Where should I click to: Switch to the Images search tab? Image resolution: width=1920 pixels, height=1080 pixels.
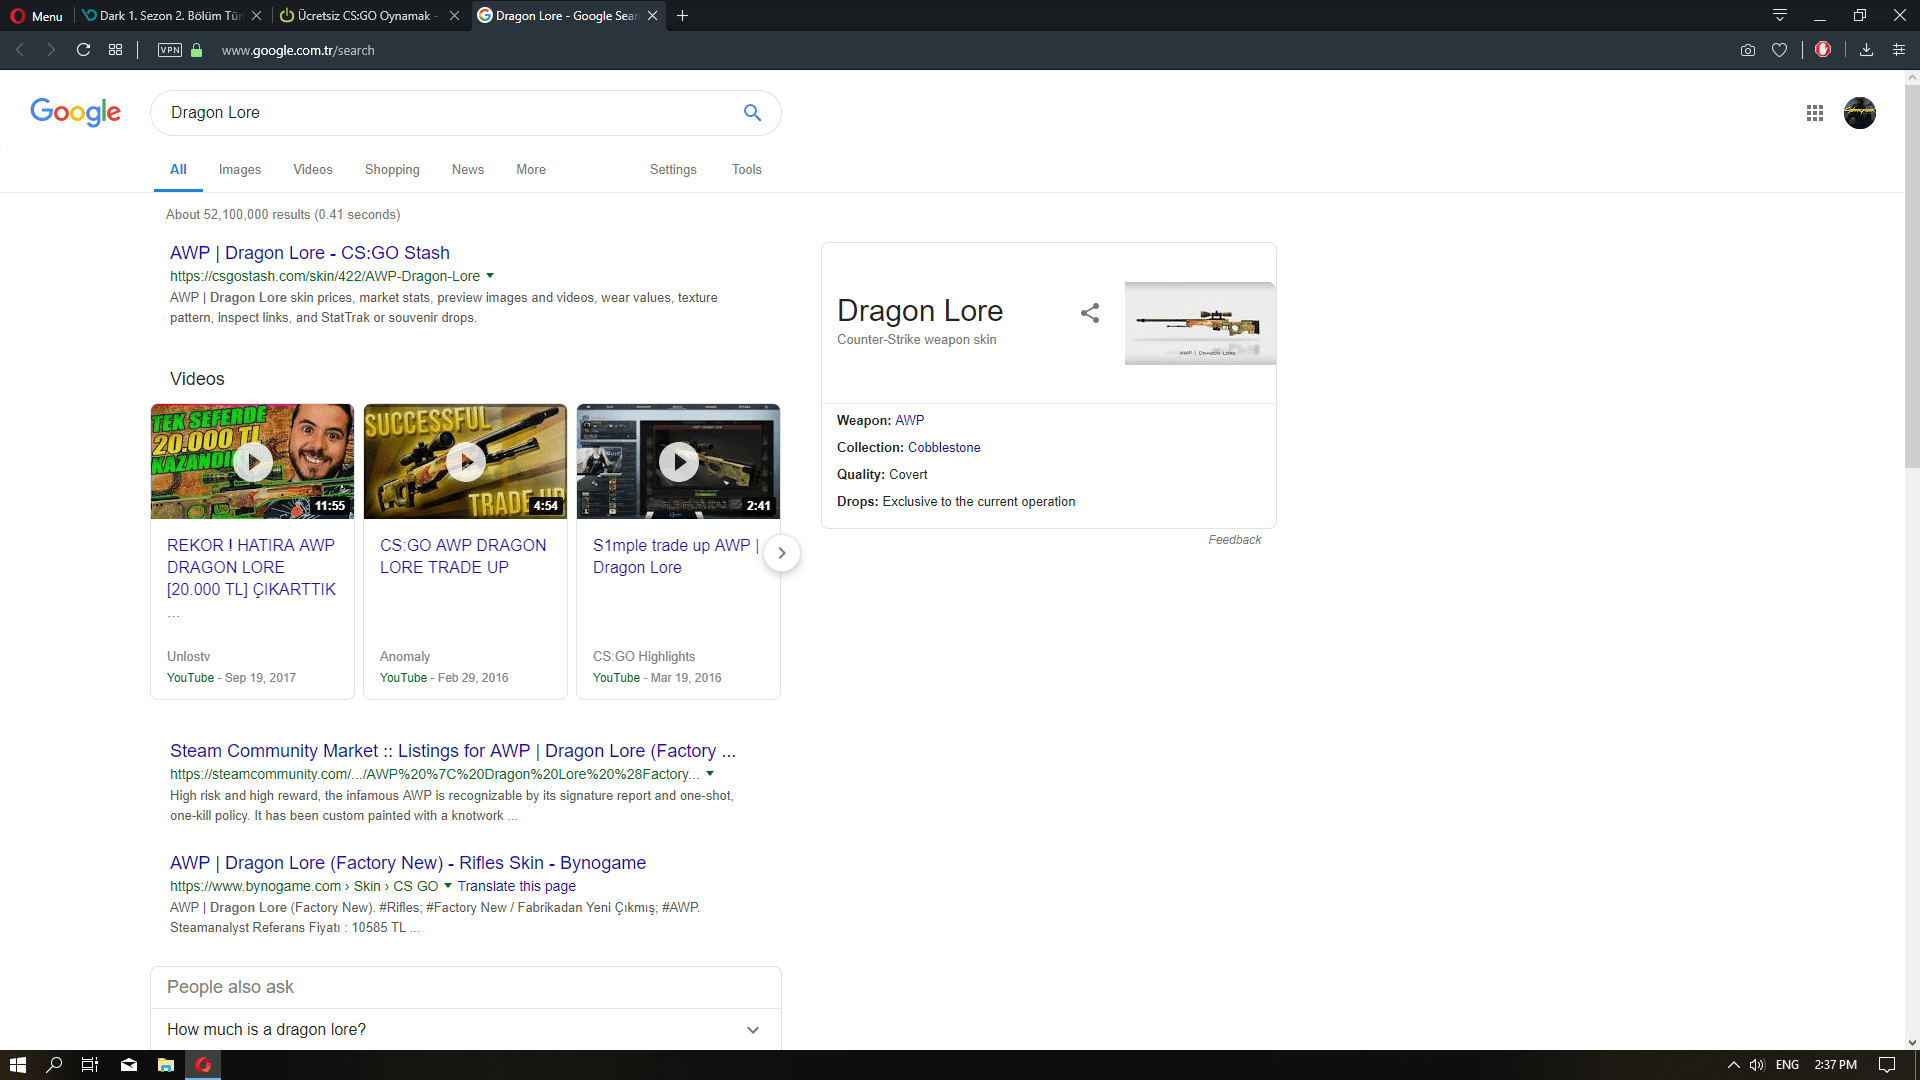click(x=240, y=170)
